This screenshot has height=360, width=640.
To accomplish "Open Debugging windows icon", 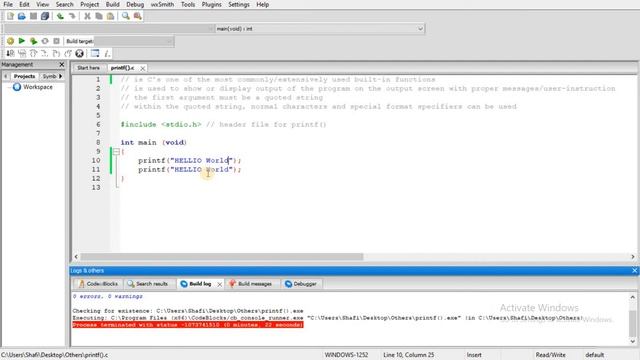I will tap(95, 53).
